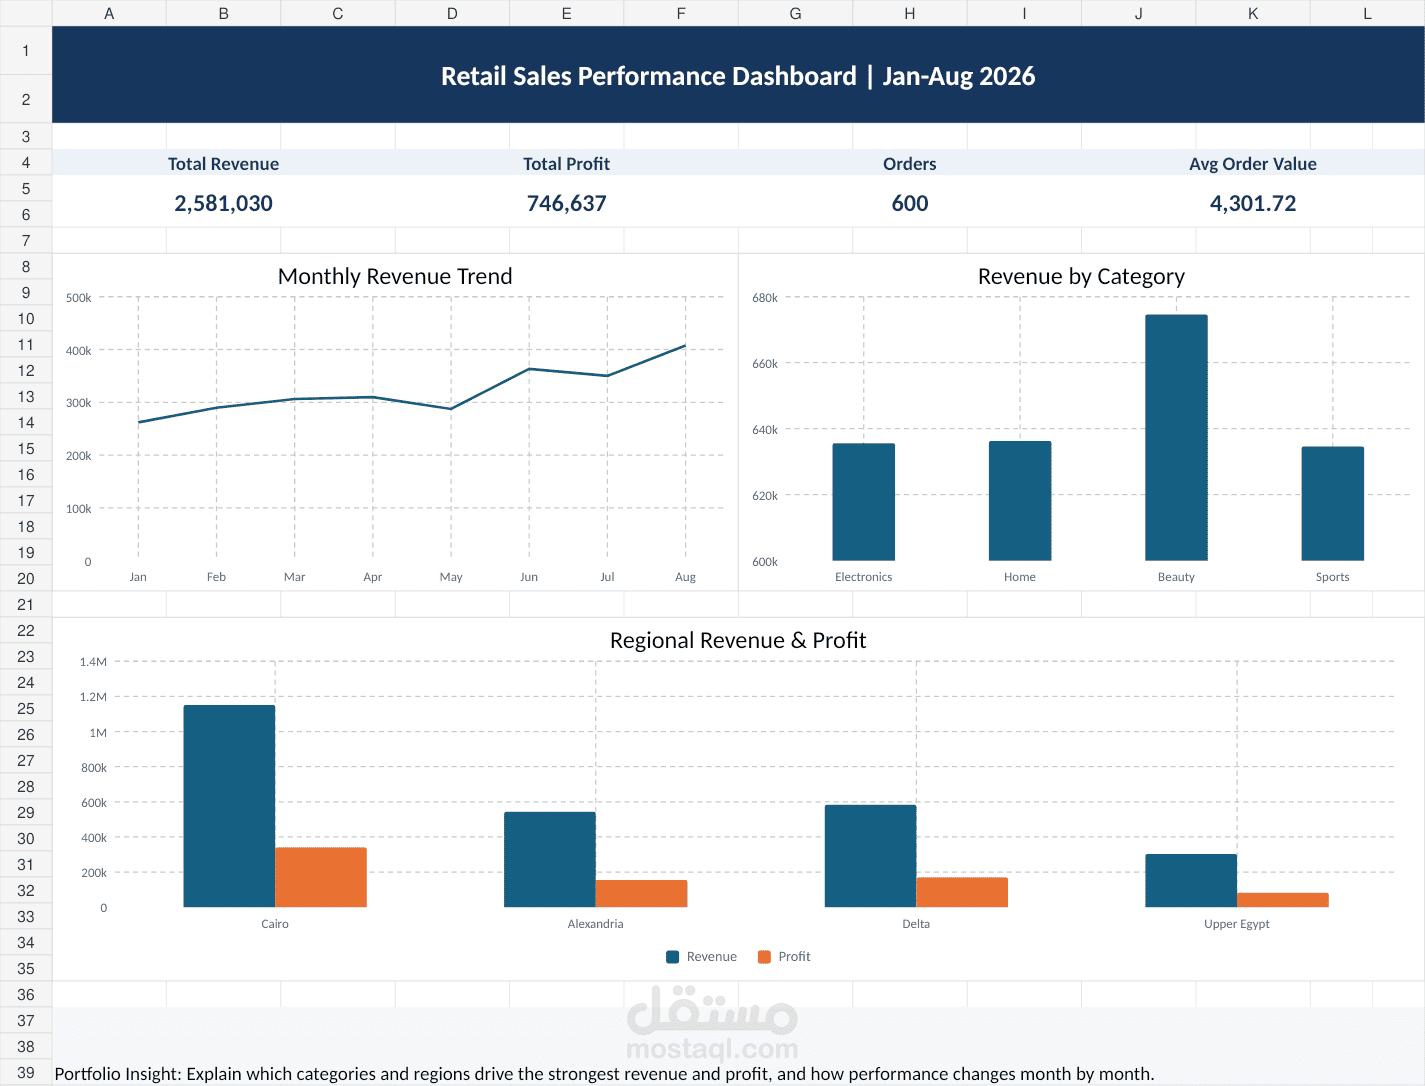Click the '680k' axis label on the category chart
The height and width of the screenshot is (1086, 1425).
(765, 298)
